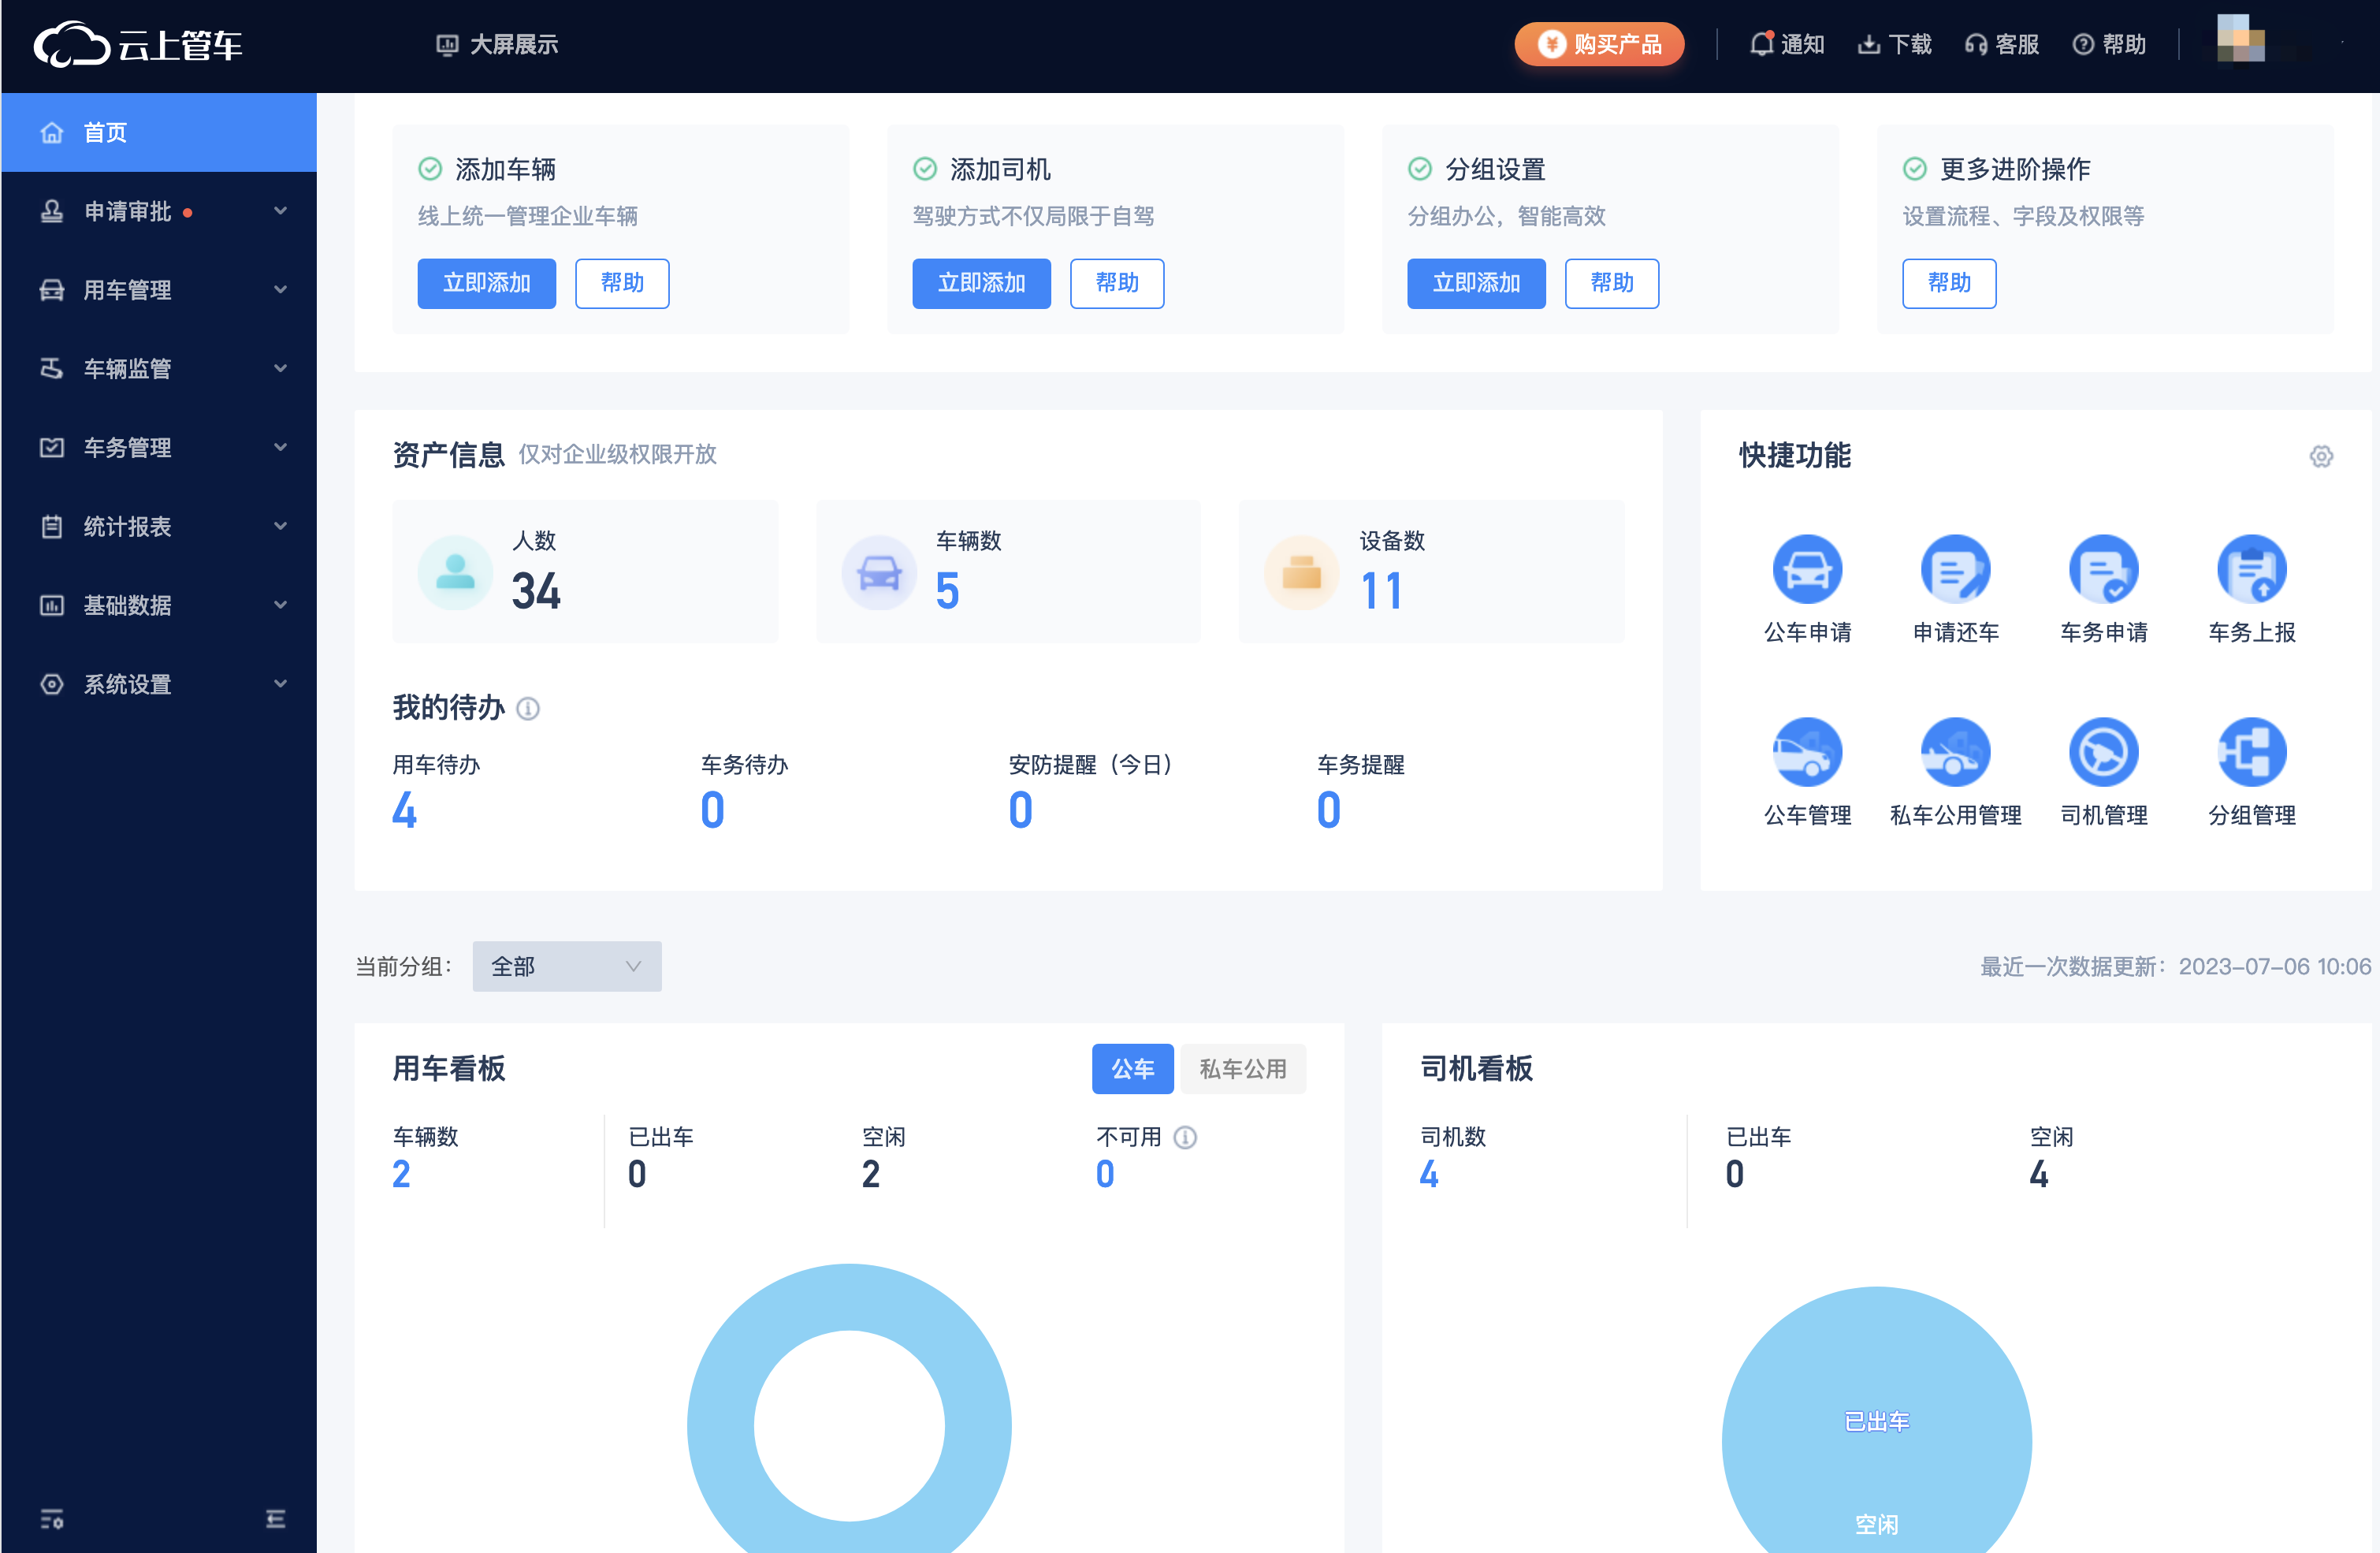Open the 公车管理 quick function icon
2380x1553 pixels.
tap(1807, 752)
